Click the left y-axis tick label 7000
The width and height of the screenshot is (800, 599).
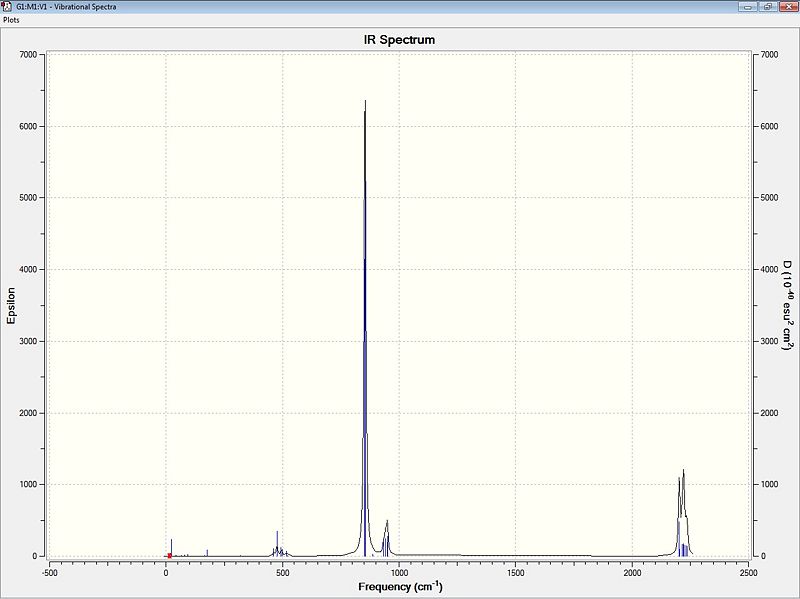pyautogui.click(x=29, y=55)
